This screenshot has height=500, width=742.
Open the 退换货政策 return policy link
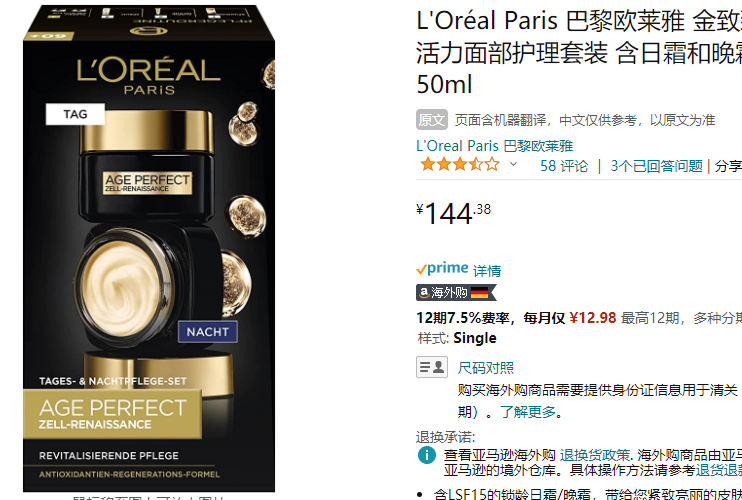pyautogui.click(x=594, y=455)
